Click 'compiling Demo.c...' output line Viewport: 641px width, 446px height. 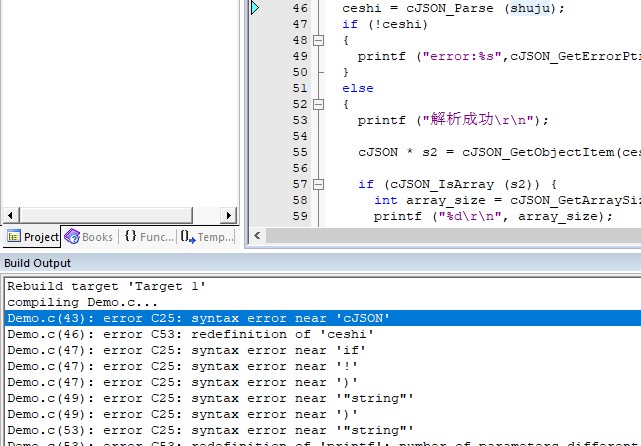pos(82,303)
